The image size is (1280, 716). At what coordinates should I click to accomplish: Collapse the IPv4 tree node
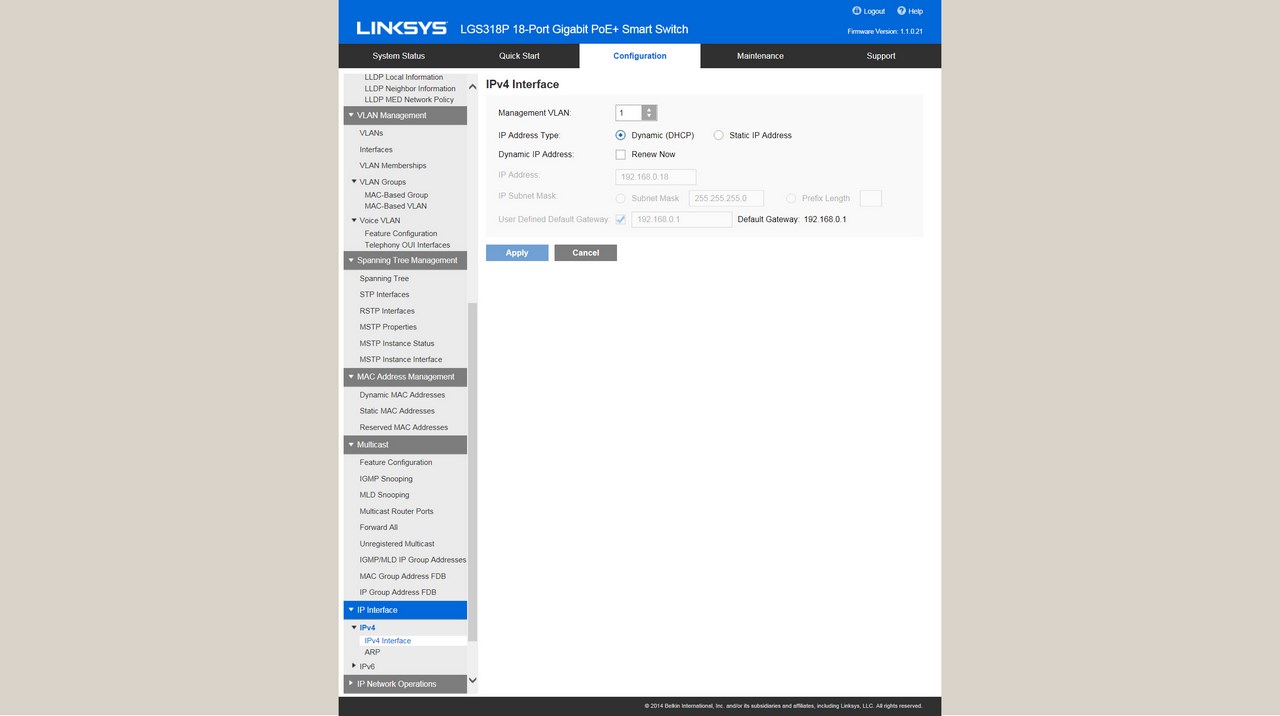354,627
